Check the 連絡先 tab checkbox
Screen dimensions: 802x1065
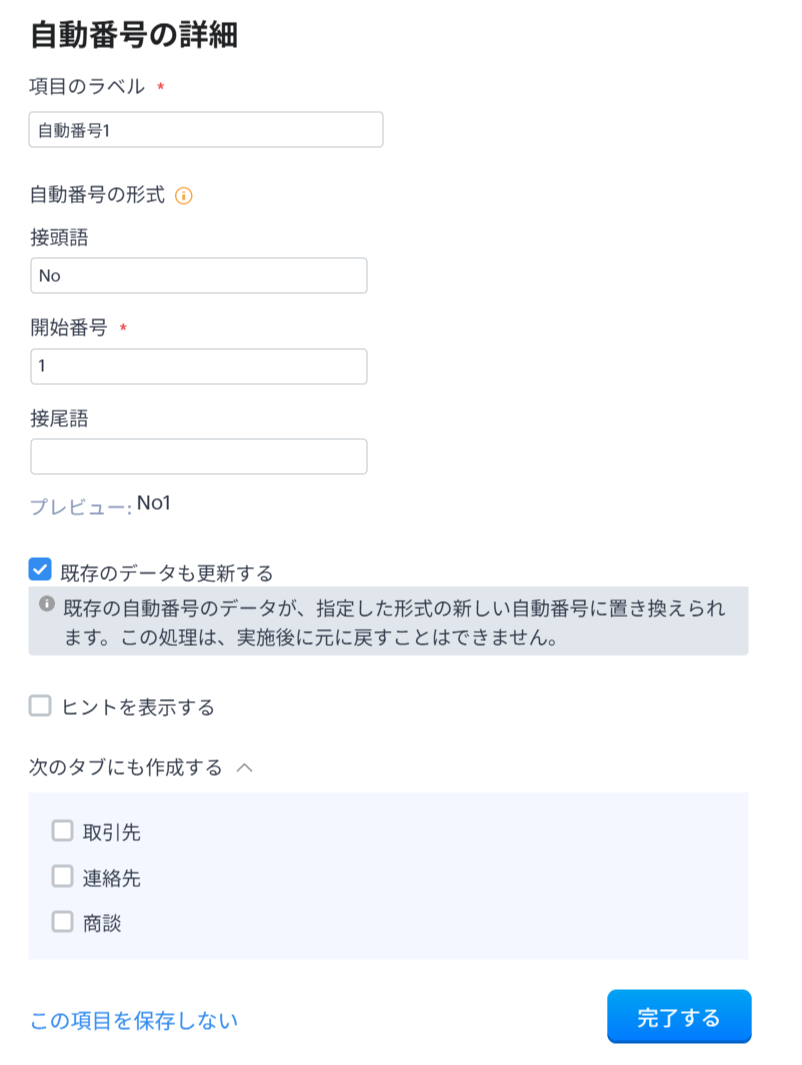63,877
